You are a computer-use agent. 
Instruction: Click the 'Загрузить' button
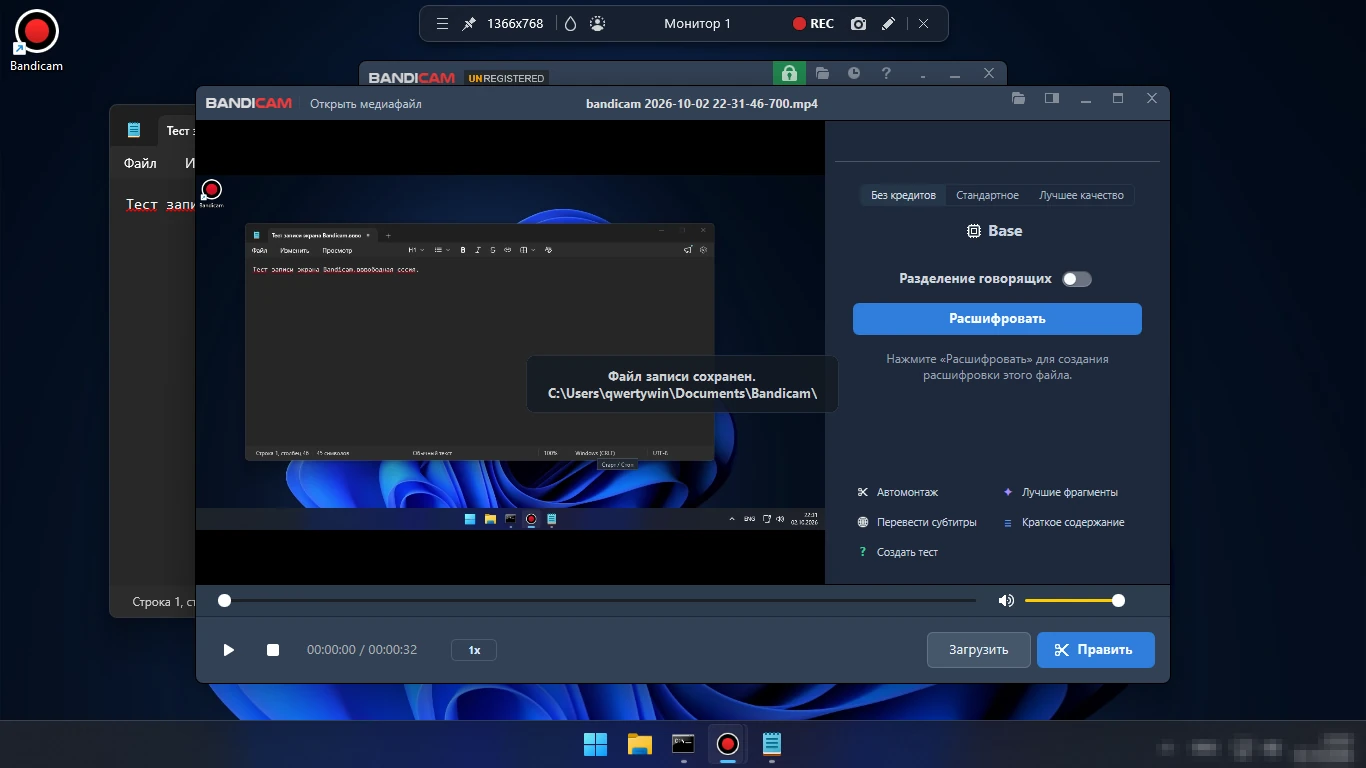978,650
